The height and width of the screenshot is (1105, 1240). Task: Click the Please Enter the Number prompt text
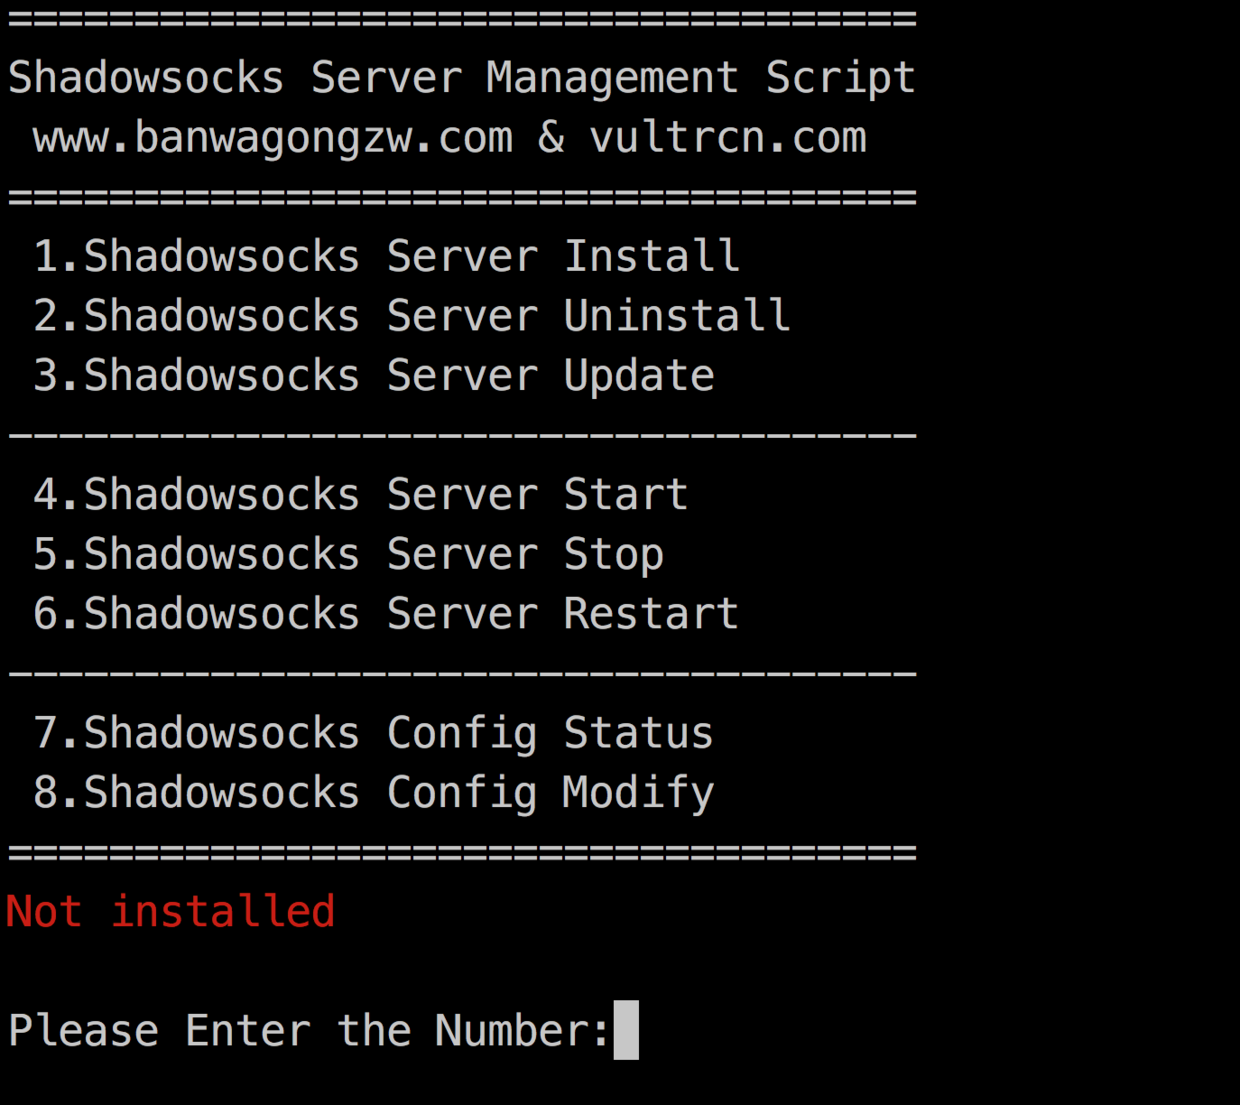pyautogui.click(x=309, y=1031)
